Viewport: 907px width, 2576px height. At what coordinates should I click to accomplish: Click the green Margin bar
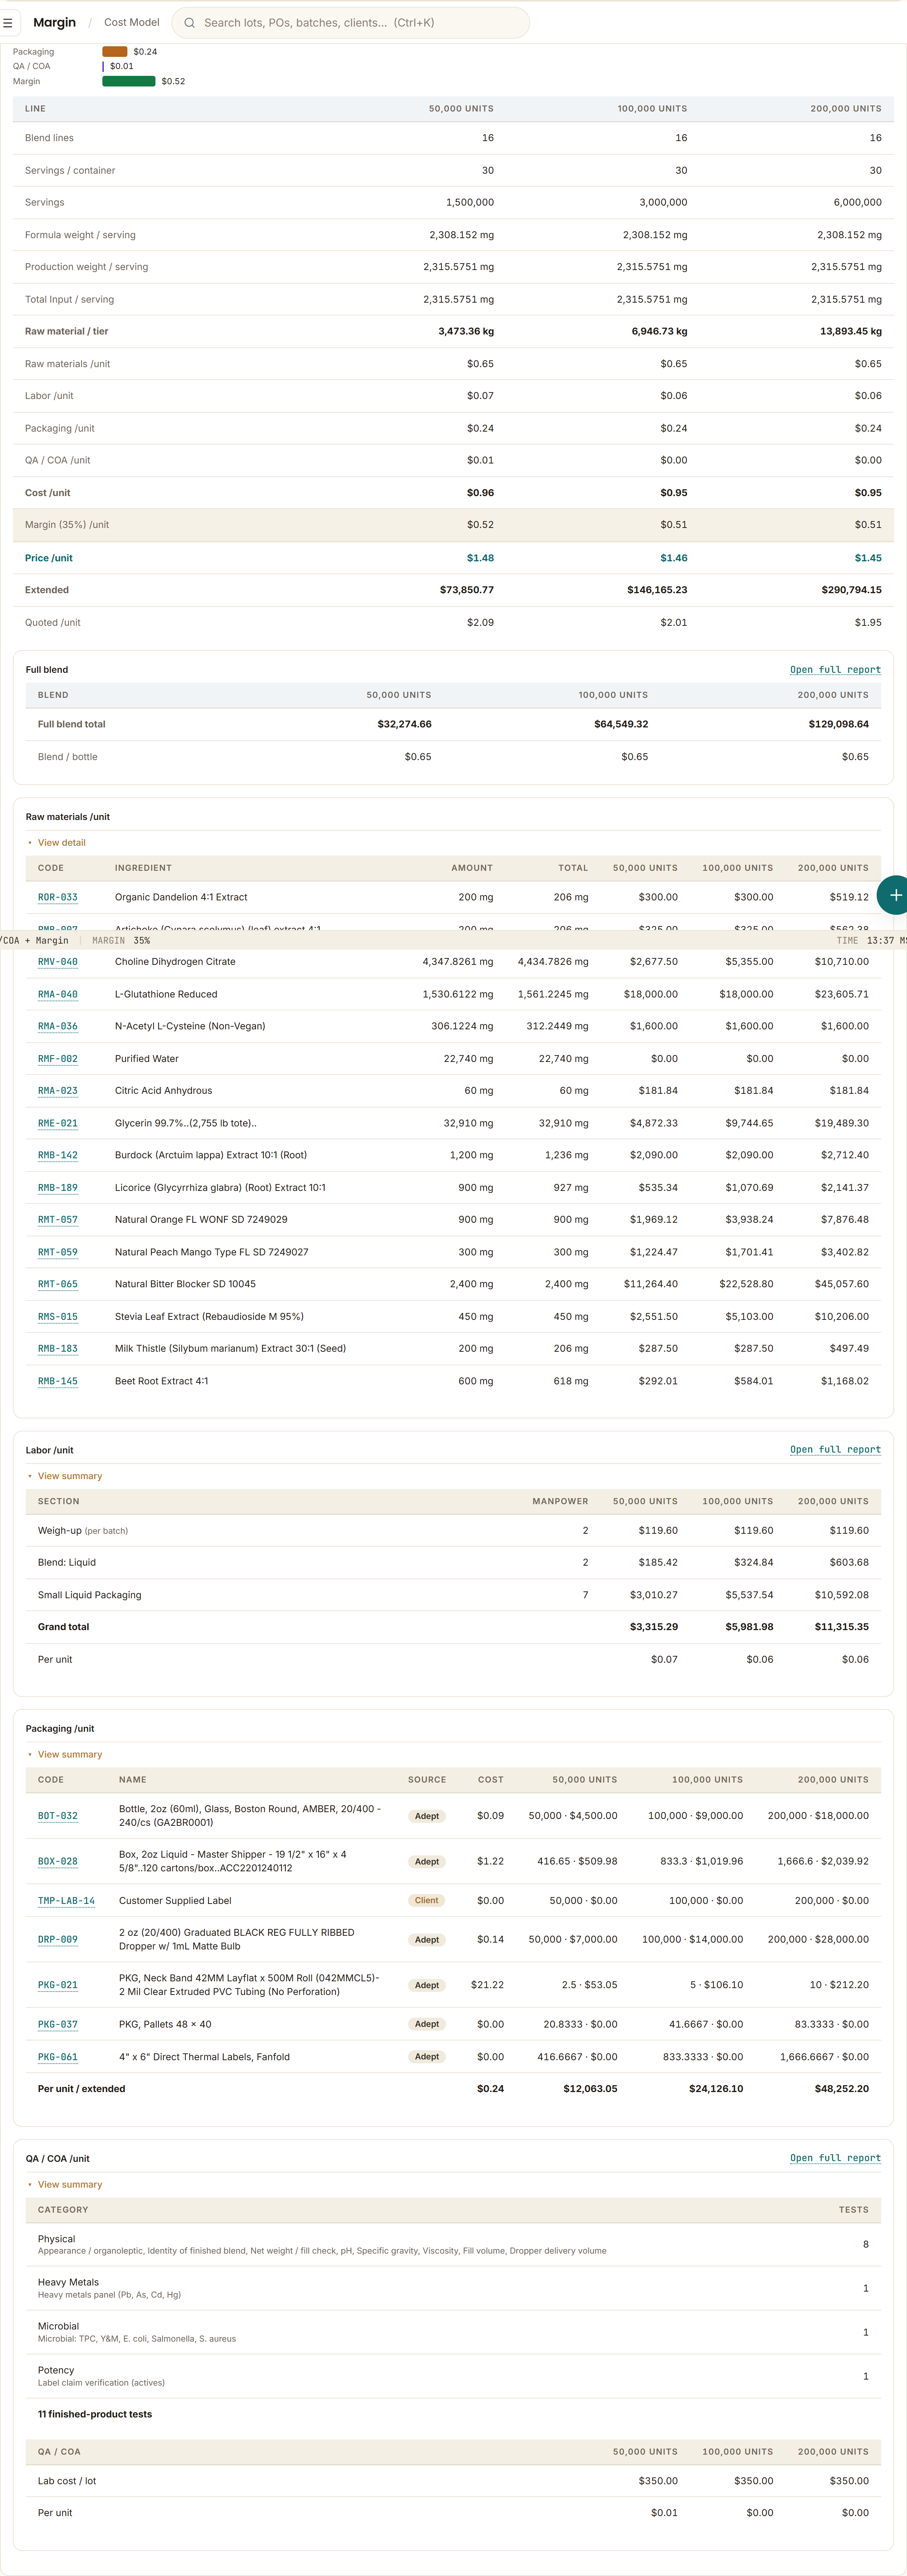pyautogui.click(x=129, y=81)
